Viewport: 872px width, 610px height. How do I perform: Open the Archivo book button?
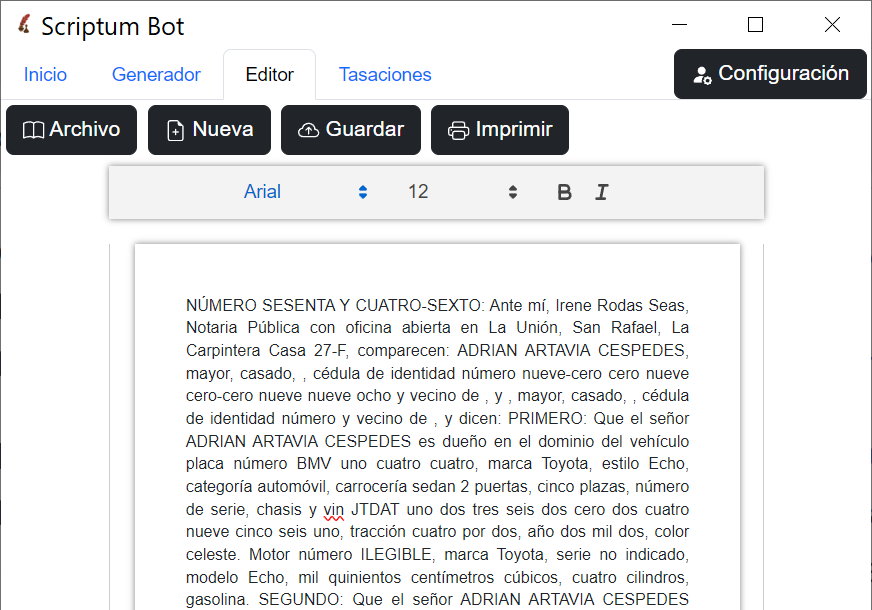(71, 130)
